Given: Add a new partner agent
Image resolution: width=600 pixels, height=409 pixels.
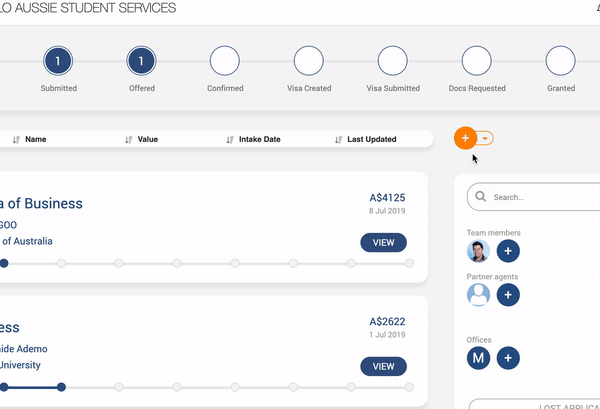Looking at the screenshot, I should (508, 294).
